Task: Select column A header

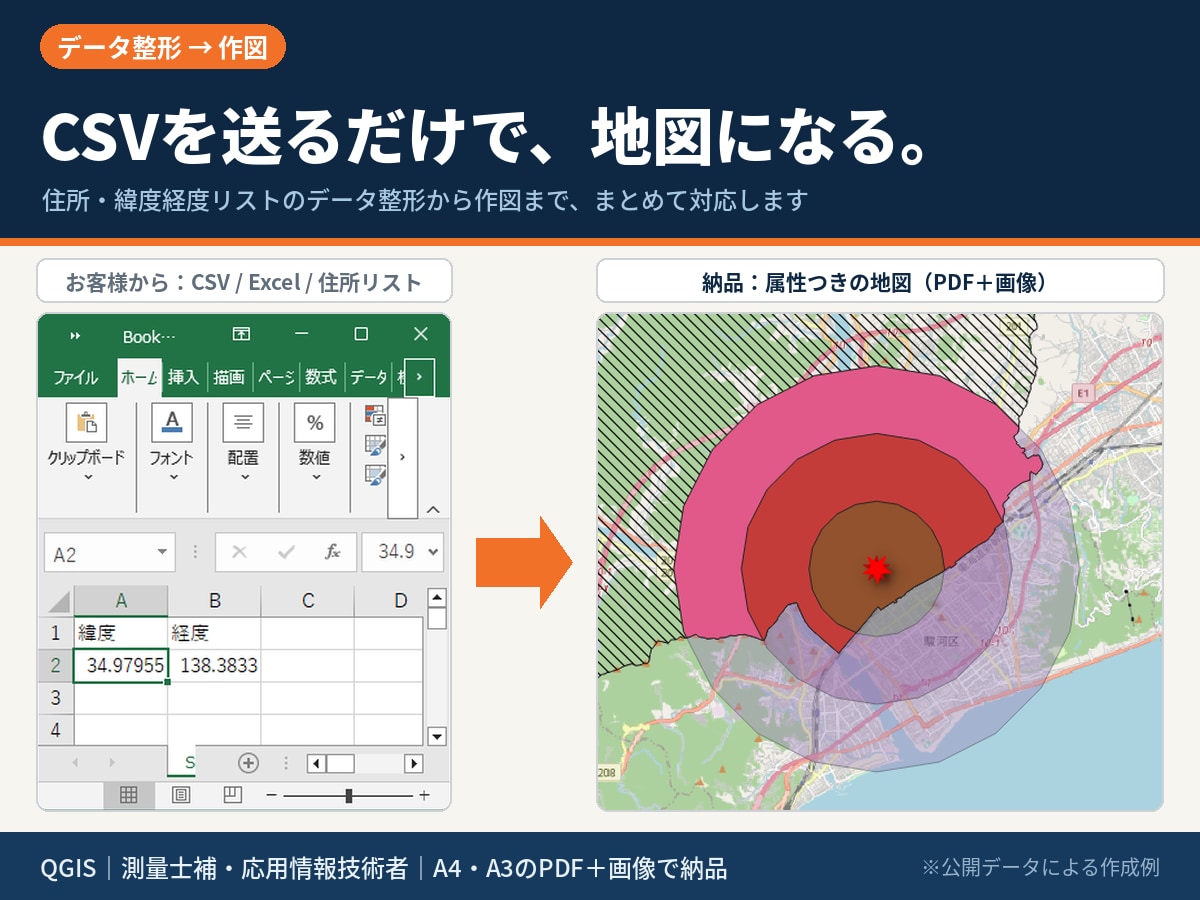Action: (x=121, y=600)
